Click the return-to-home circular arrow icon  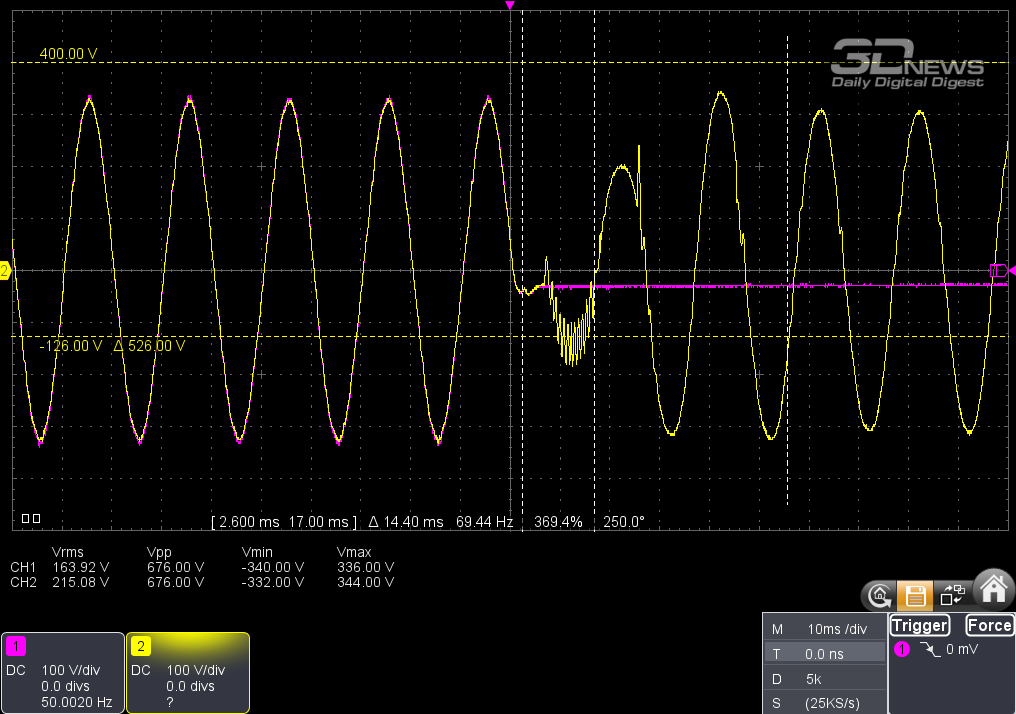pyautogui.click(x=879, y=596)
